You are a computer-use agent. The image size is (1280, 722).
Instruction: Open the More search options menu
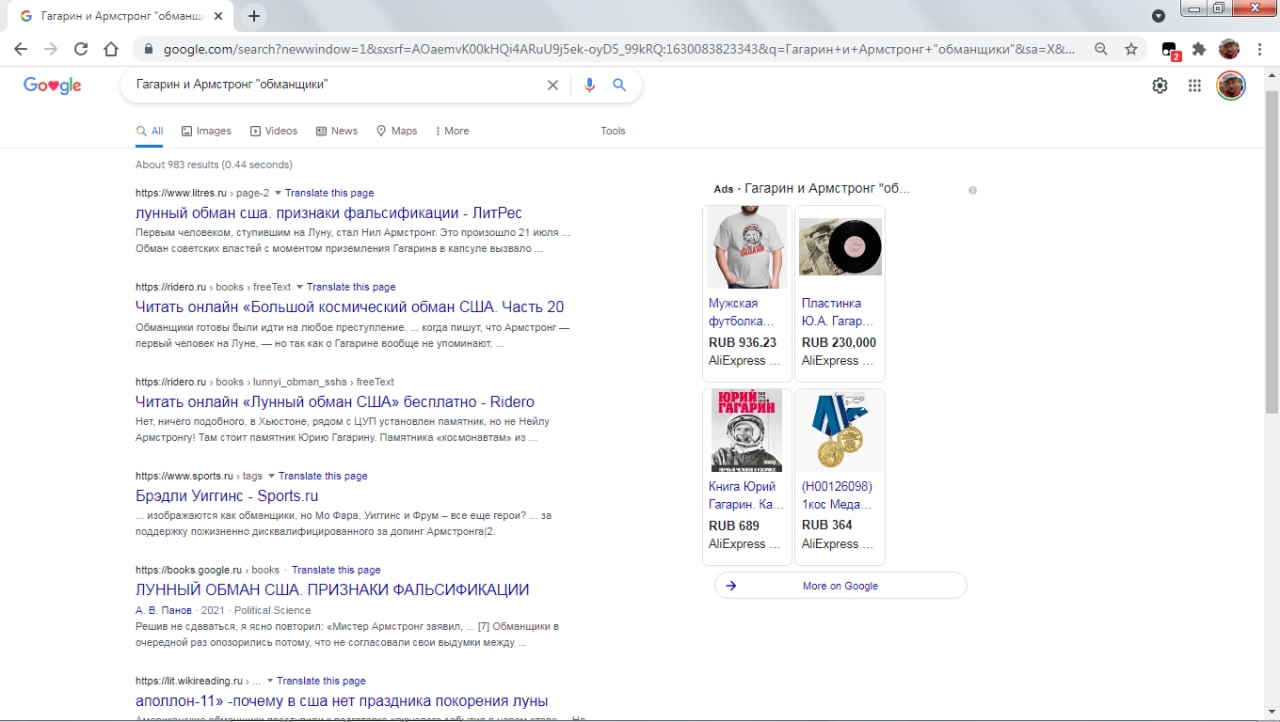click(x=451, y=131)
